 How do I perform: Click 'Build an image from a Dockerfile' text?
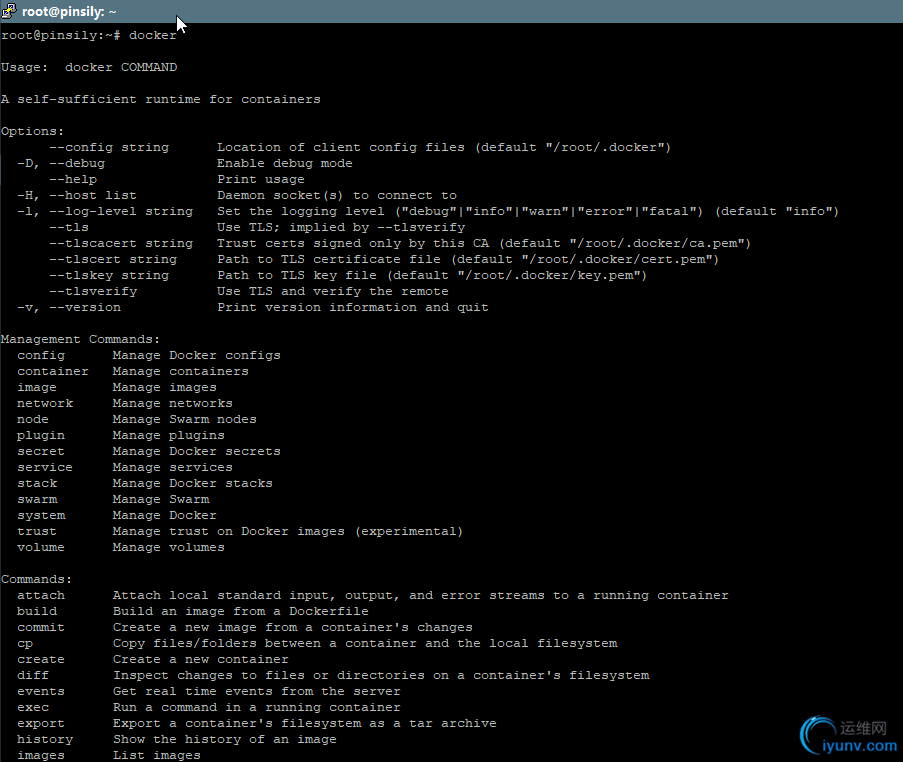pos(241,612)
